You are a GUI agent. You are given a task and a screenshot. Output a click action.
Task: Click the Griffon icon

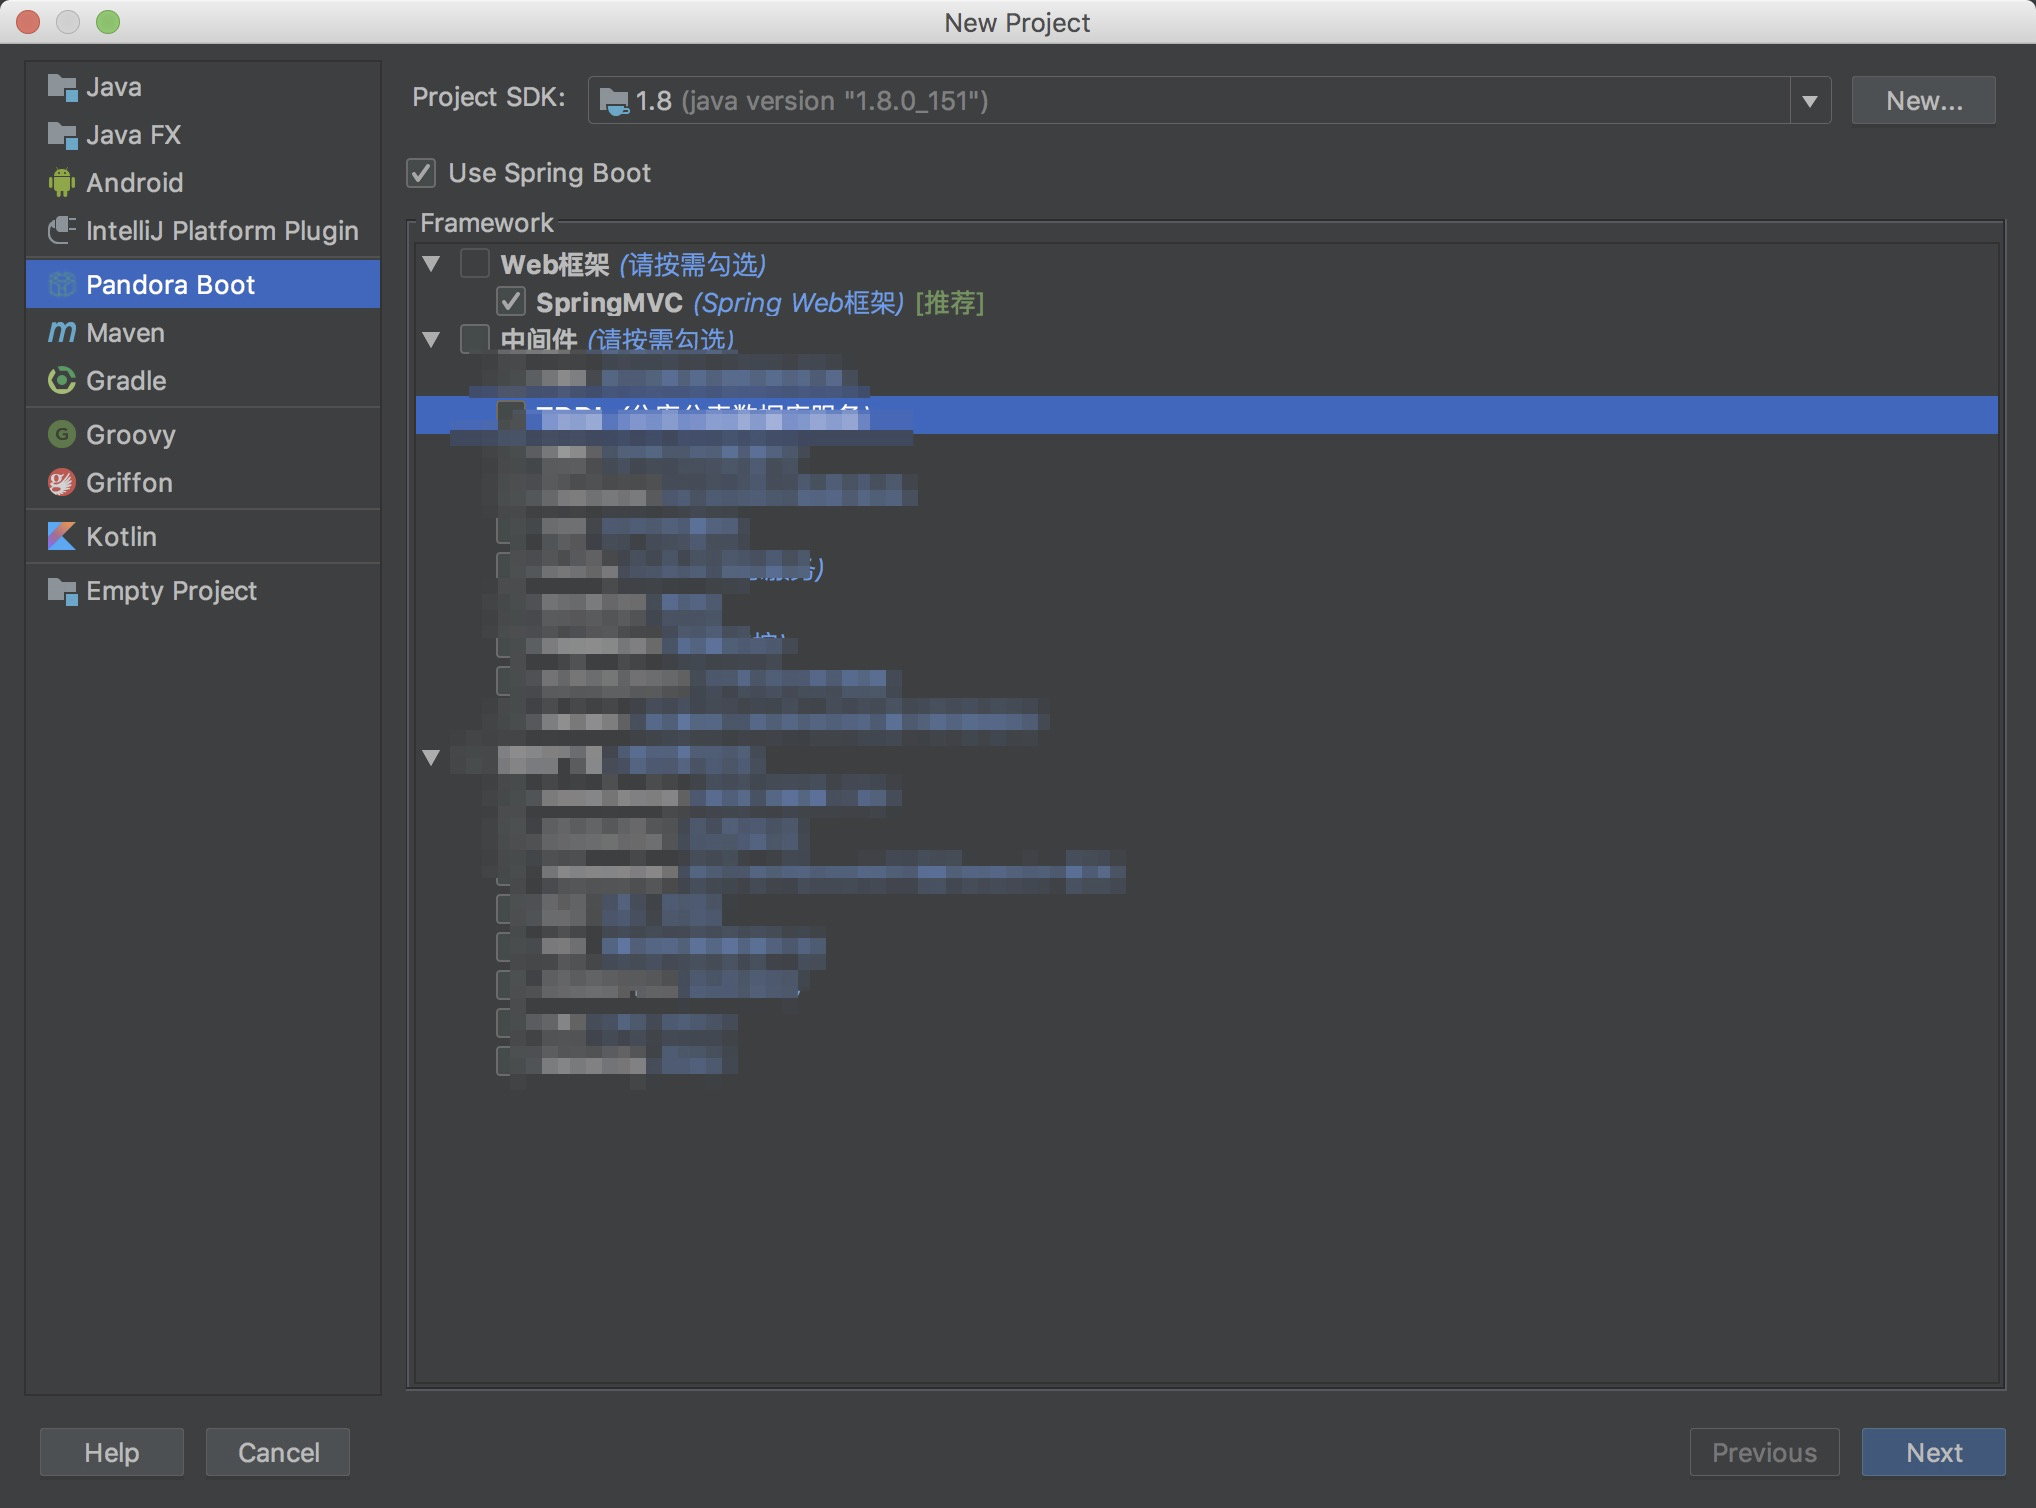click(62, 483)
